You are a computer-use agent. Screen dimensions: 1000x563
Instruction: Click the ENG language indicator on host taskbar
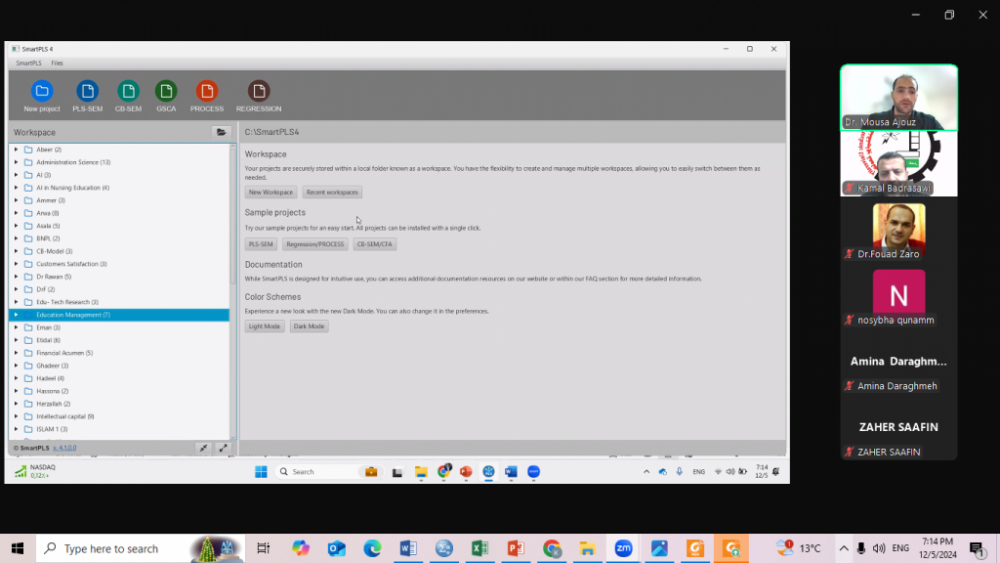[900, 548]
